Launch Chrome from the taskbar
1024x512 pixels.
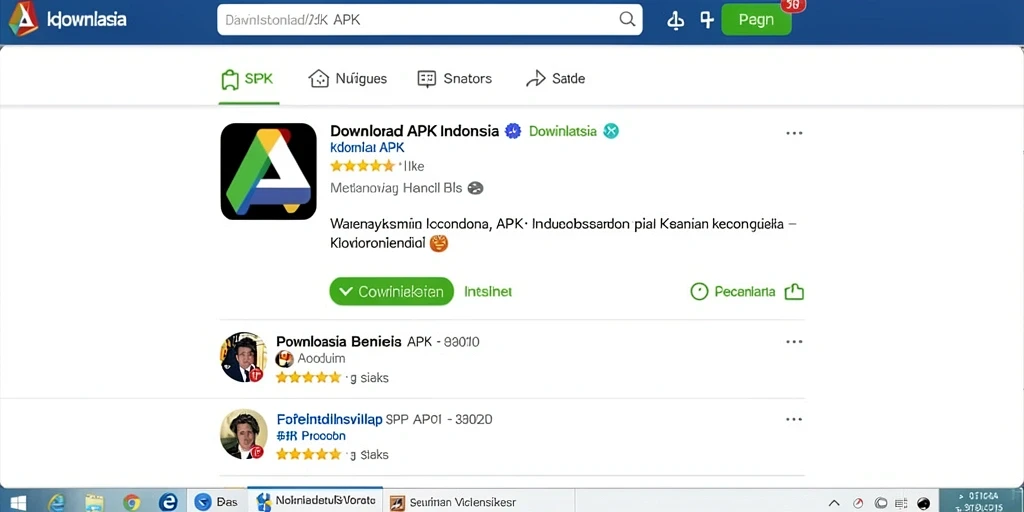(x=131, y=501)
